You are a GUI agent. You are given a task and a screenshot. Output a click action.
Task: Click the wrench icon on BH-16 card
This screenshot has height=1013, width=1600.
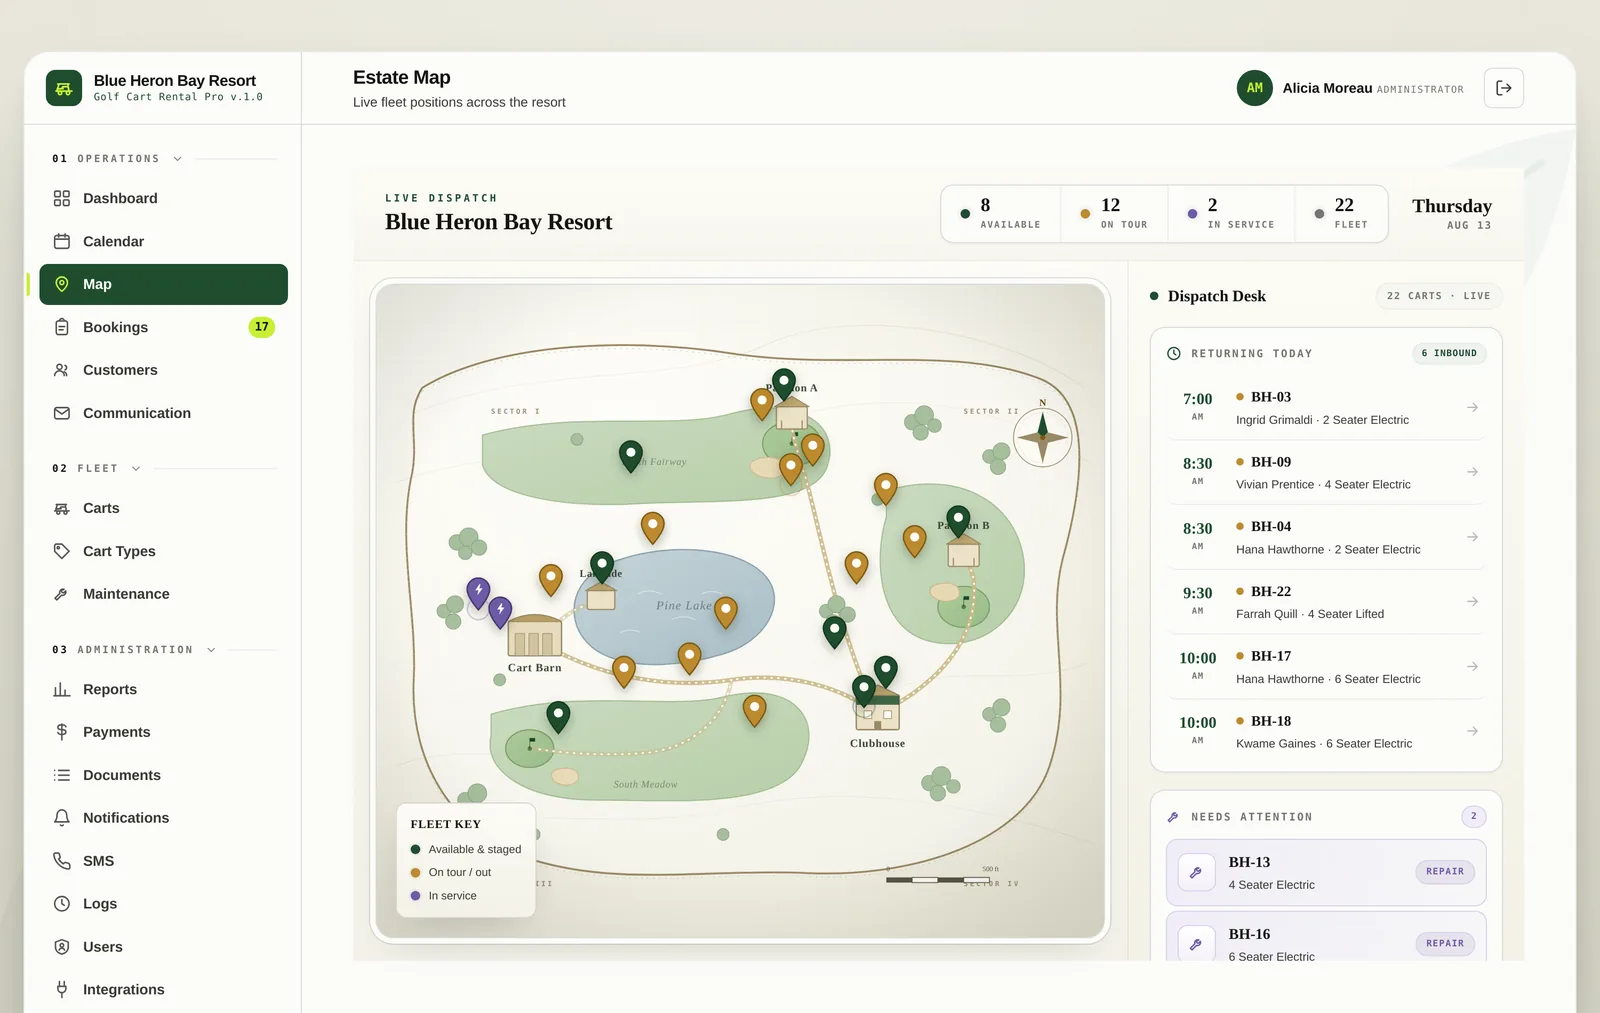pyautogui.click(x=1196, y=944)
